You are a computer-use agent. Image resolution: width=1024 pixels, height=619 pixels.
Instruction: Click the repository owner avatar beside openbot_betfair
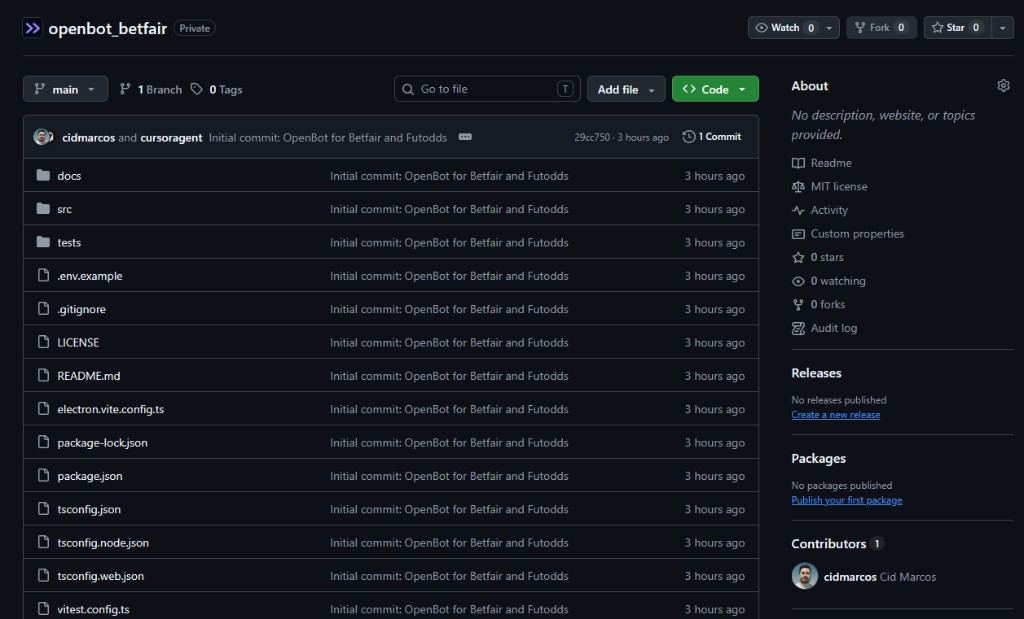(33, 28)
